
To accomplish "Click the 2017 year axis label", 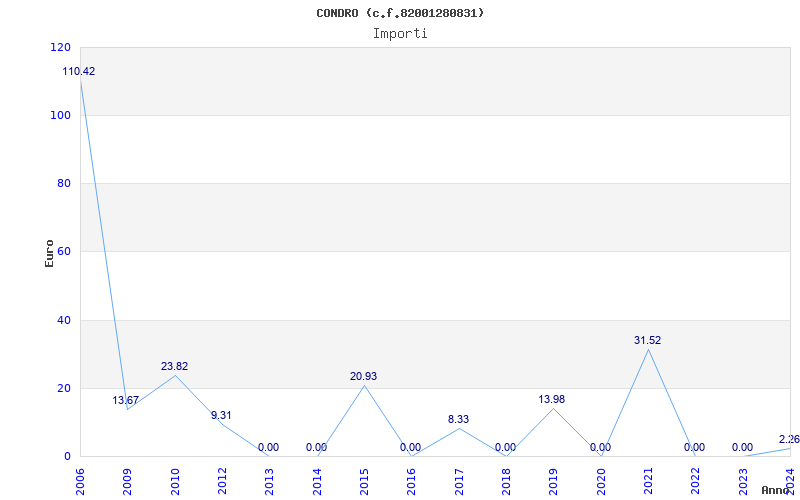I will (x=459, y=482).
